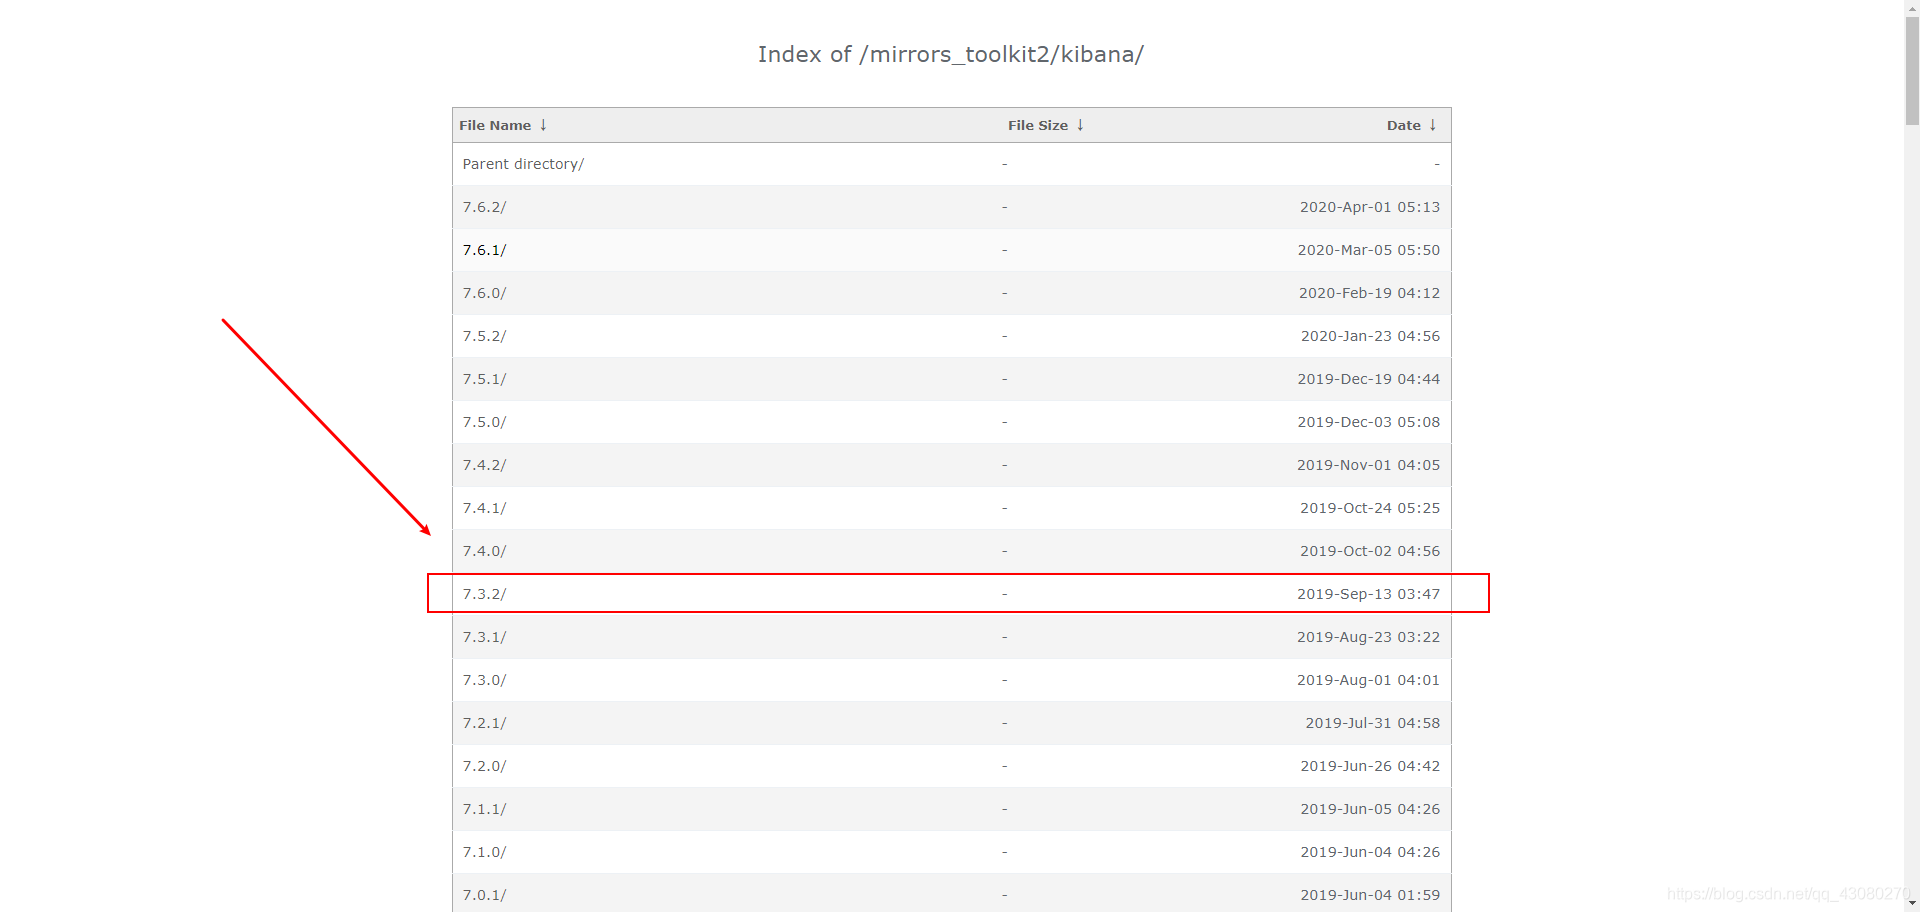Click the date 2019-Oct-02 04:56
1920x912 pixels.
pos(1370,551)
